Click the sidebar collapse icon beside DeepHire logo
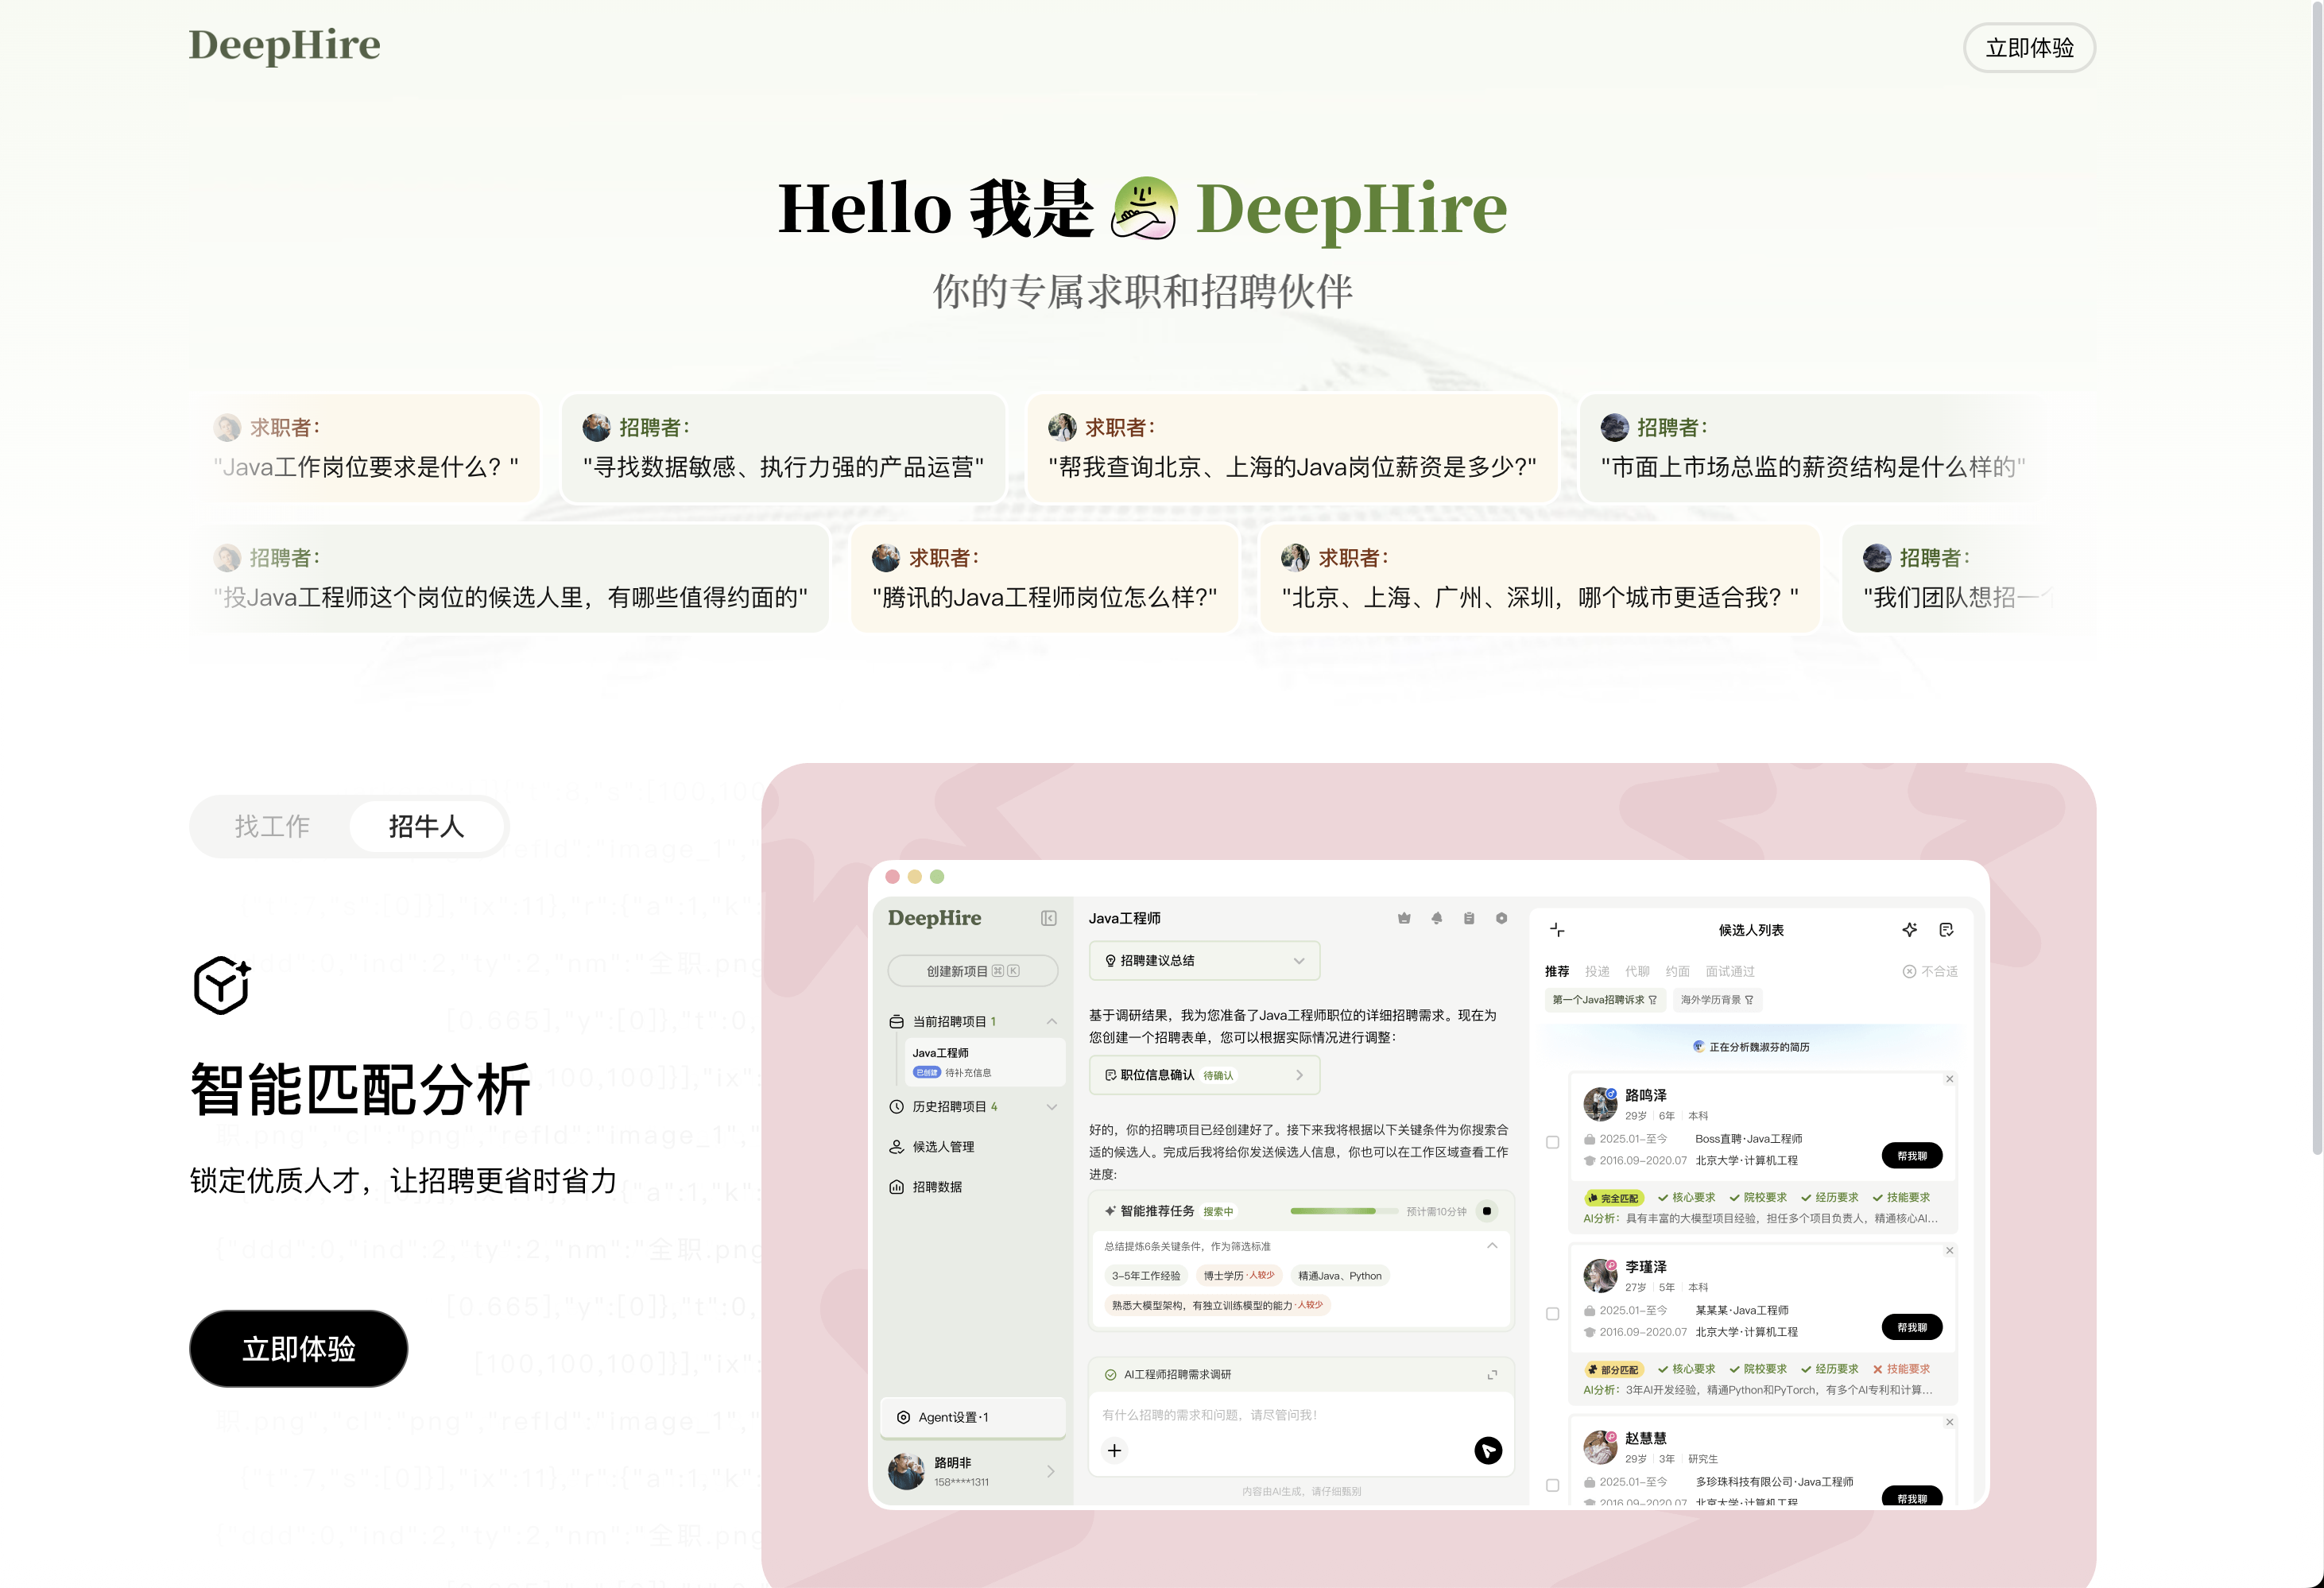Screen dimensions: 2324x1588 [x=1048, y=918]
